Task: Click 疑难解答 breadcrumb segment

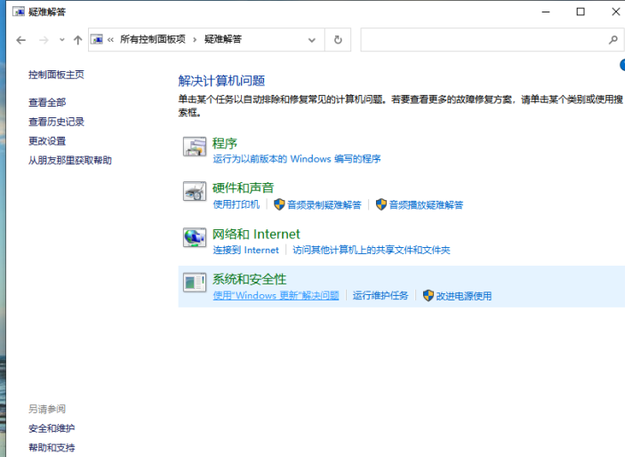Action: point(223,39)
